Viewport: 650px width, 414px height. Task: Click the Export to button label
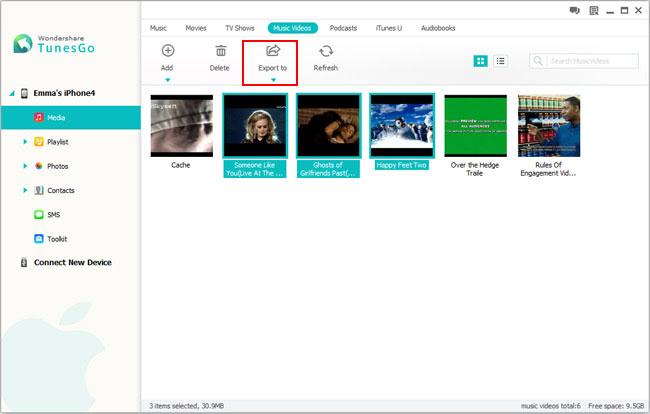point(272,68)
